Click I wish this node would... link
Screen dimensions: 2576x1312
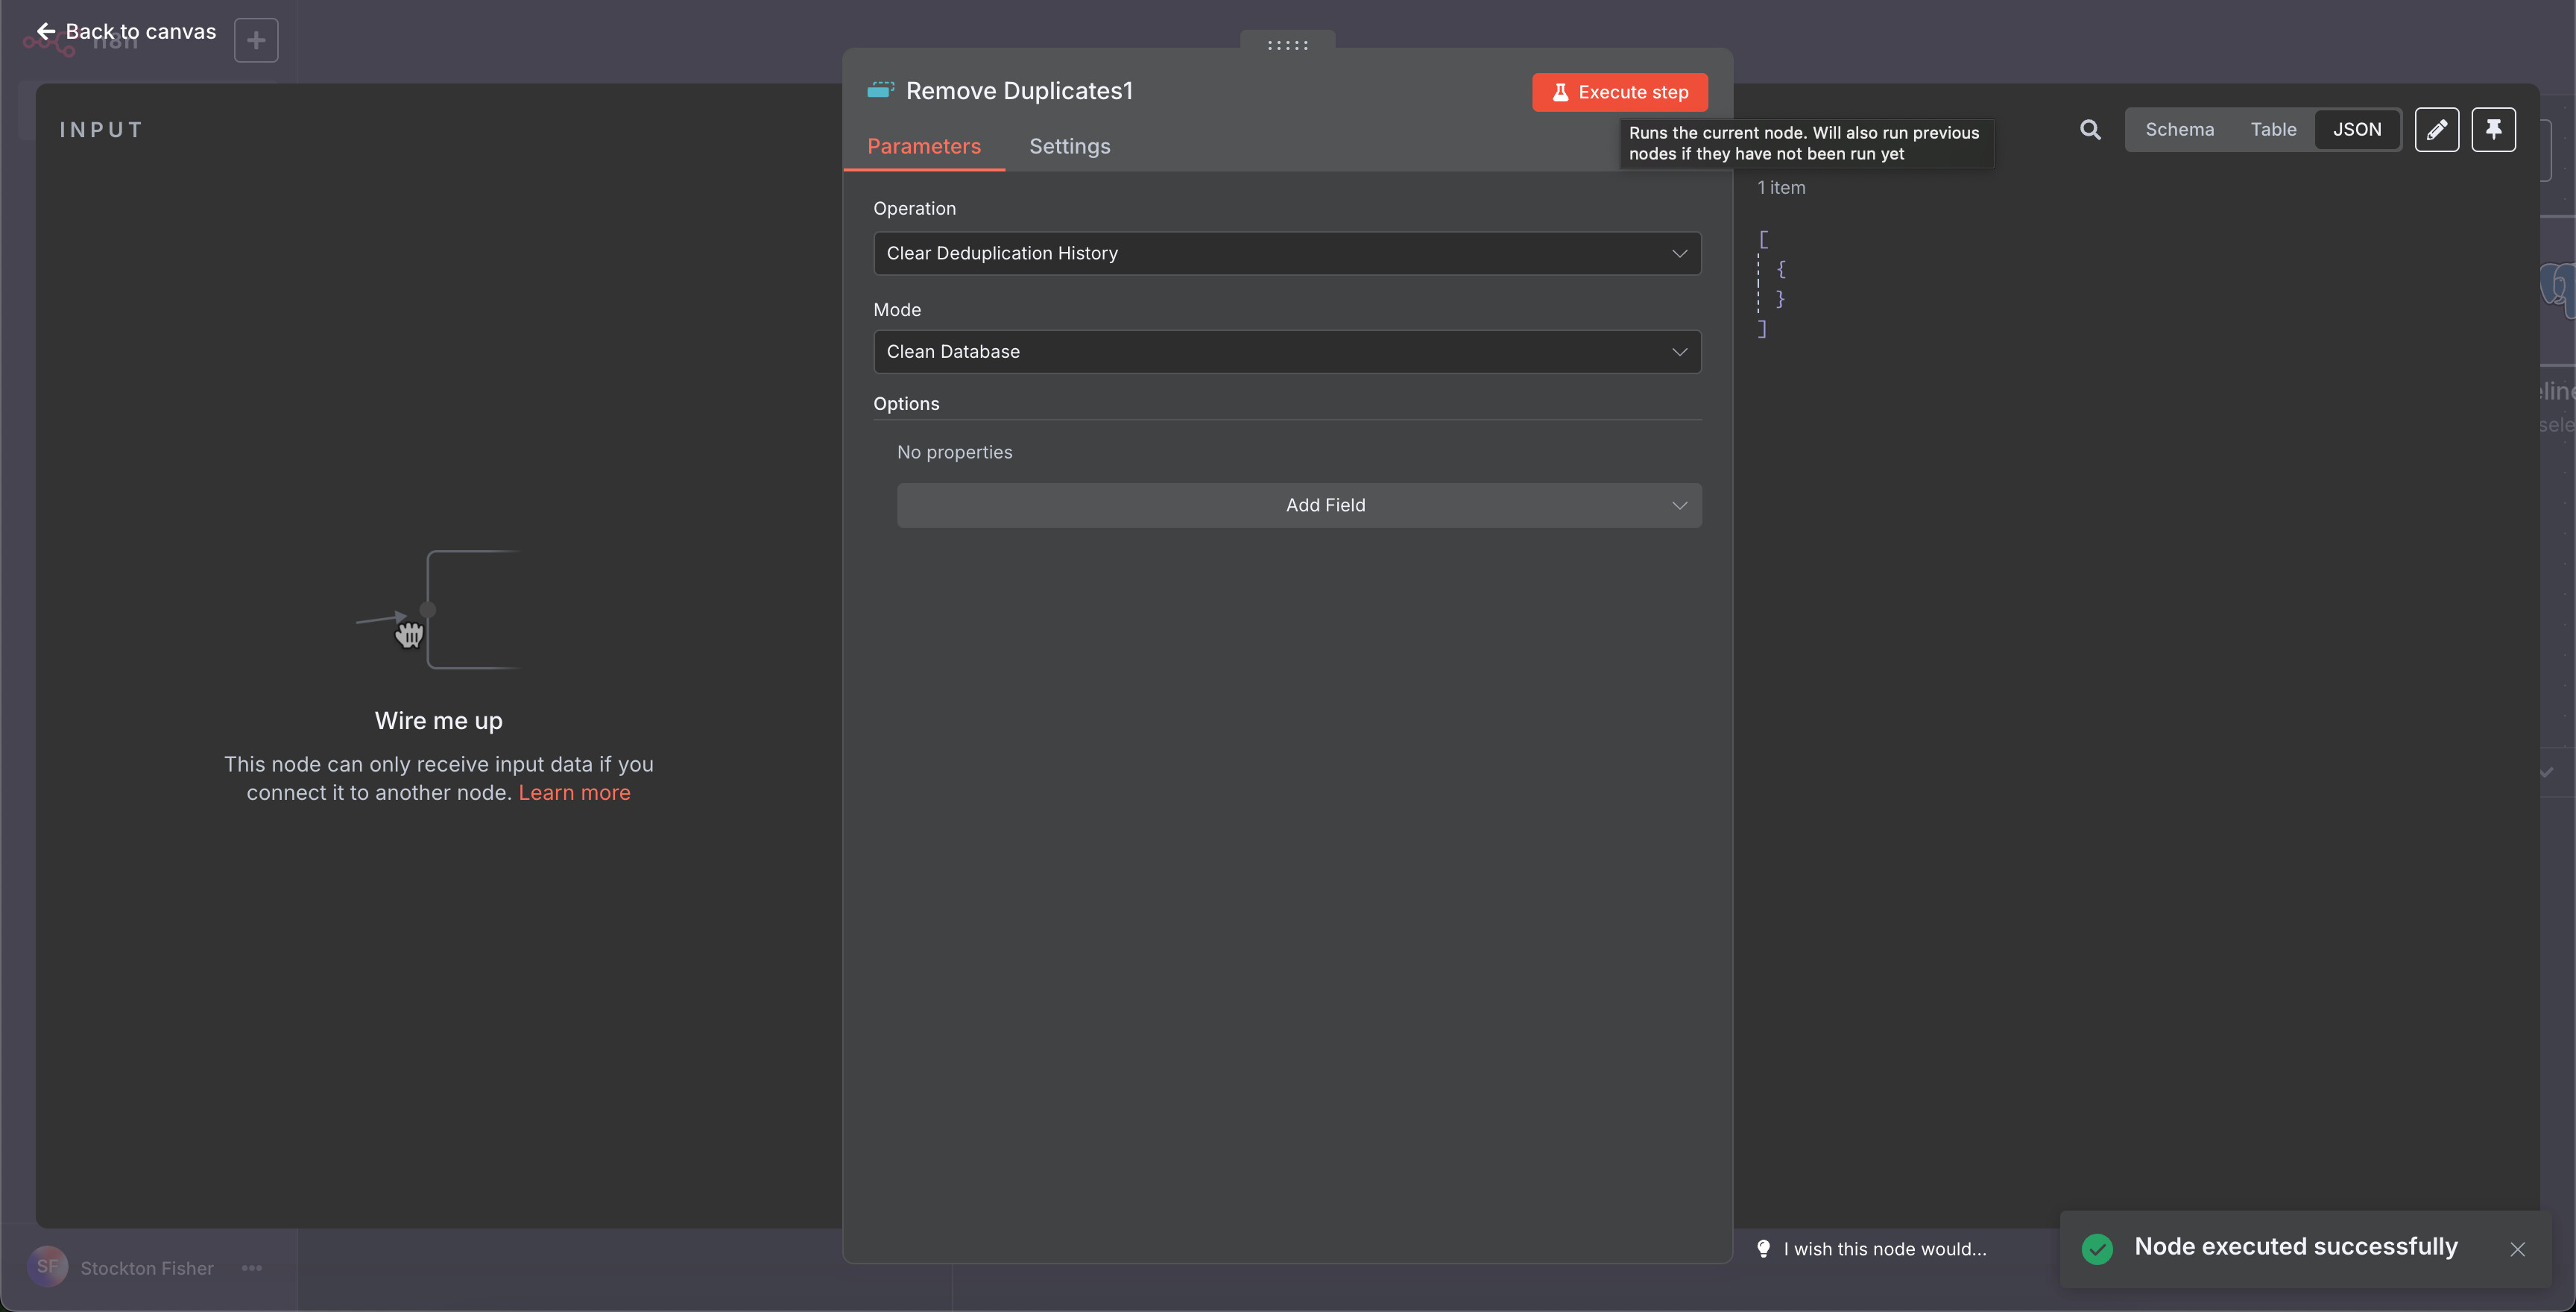point(1885,1249)
